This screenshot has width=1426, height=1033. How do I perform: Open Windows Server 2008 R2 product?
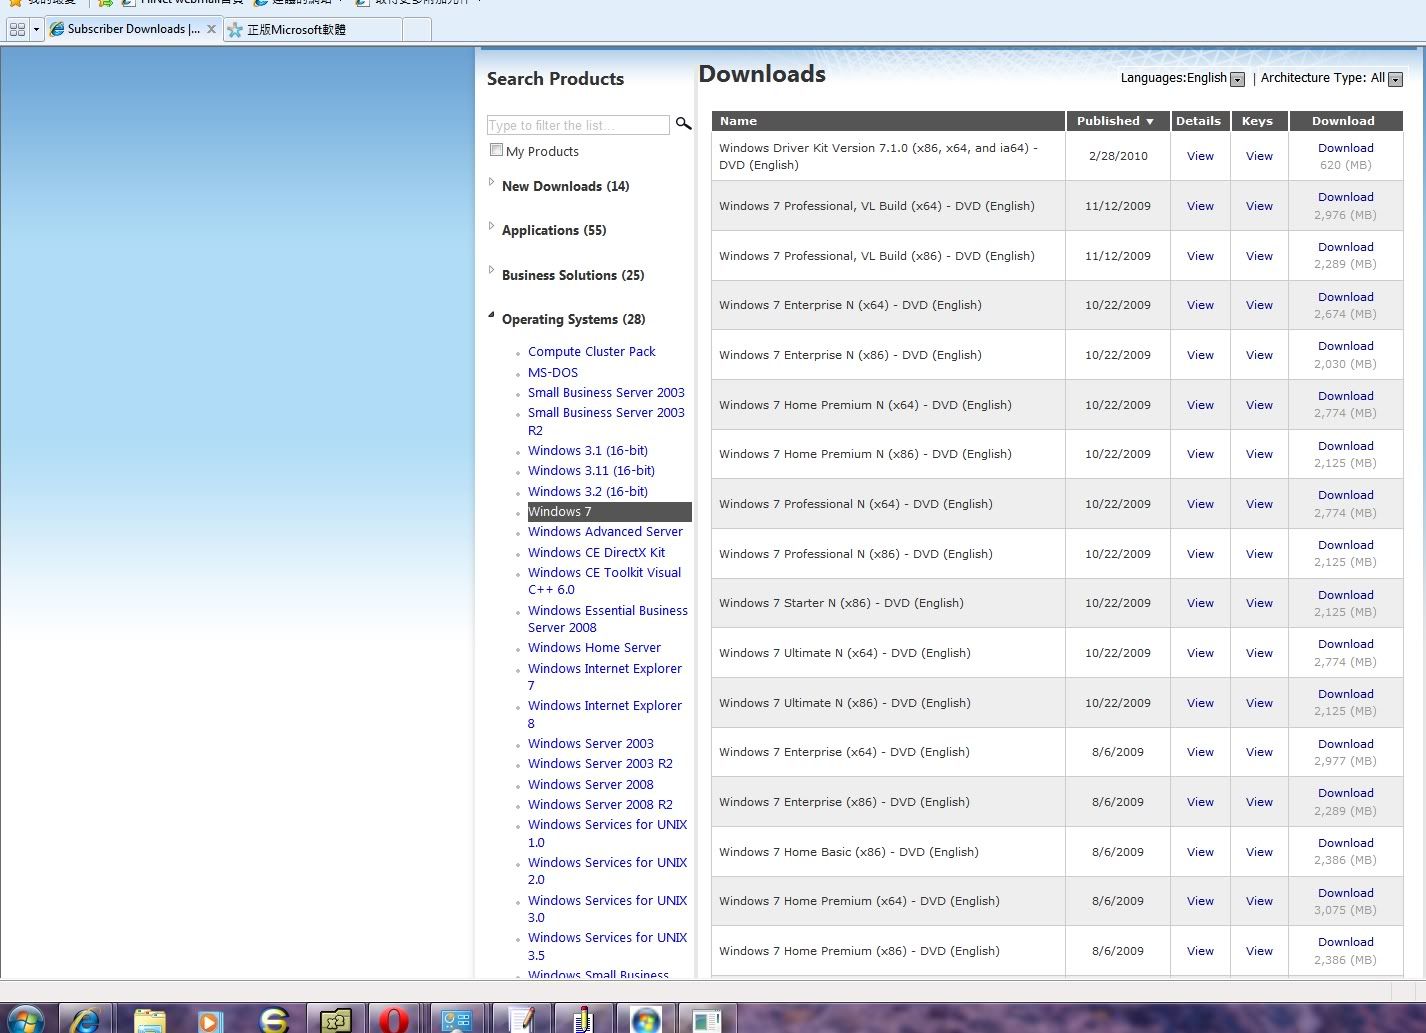coord(600,805)
